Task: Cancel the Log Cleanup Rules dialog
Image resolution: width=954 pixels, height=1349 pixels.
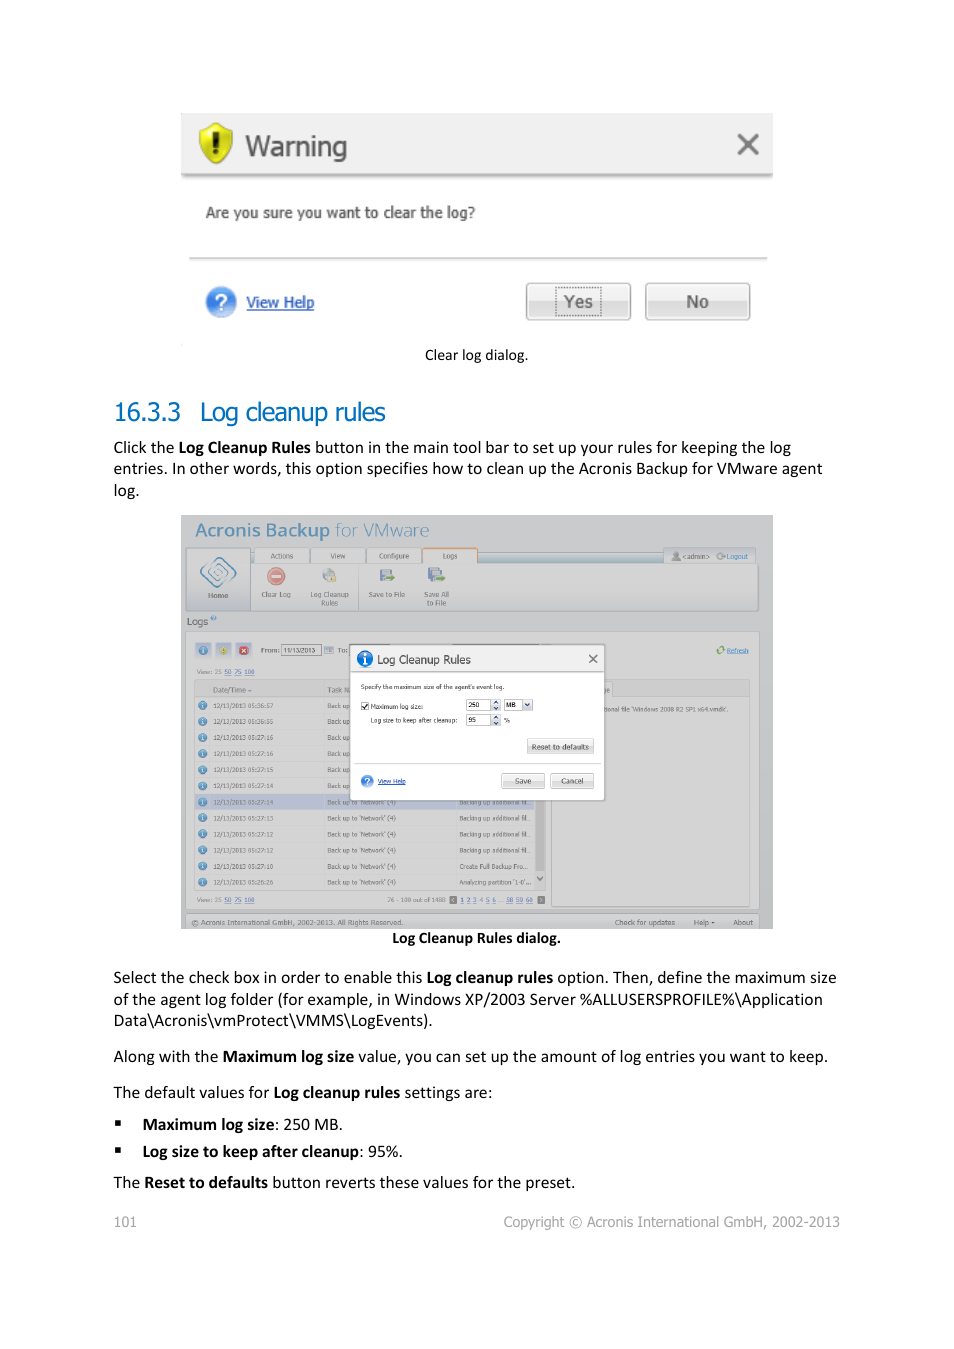Action: tap(572, 781)
